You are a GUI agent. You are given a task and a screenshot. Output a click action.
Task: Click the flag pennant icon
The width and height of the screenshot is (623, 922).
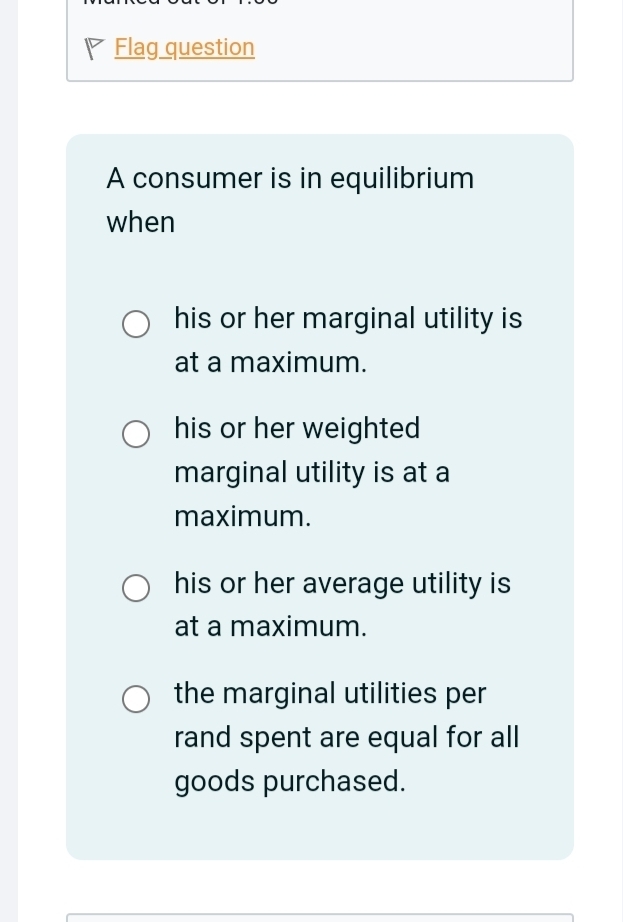point(95,46)
